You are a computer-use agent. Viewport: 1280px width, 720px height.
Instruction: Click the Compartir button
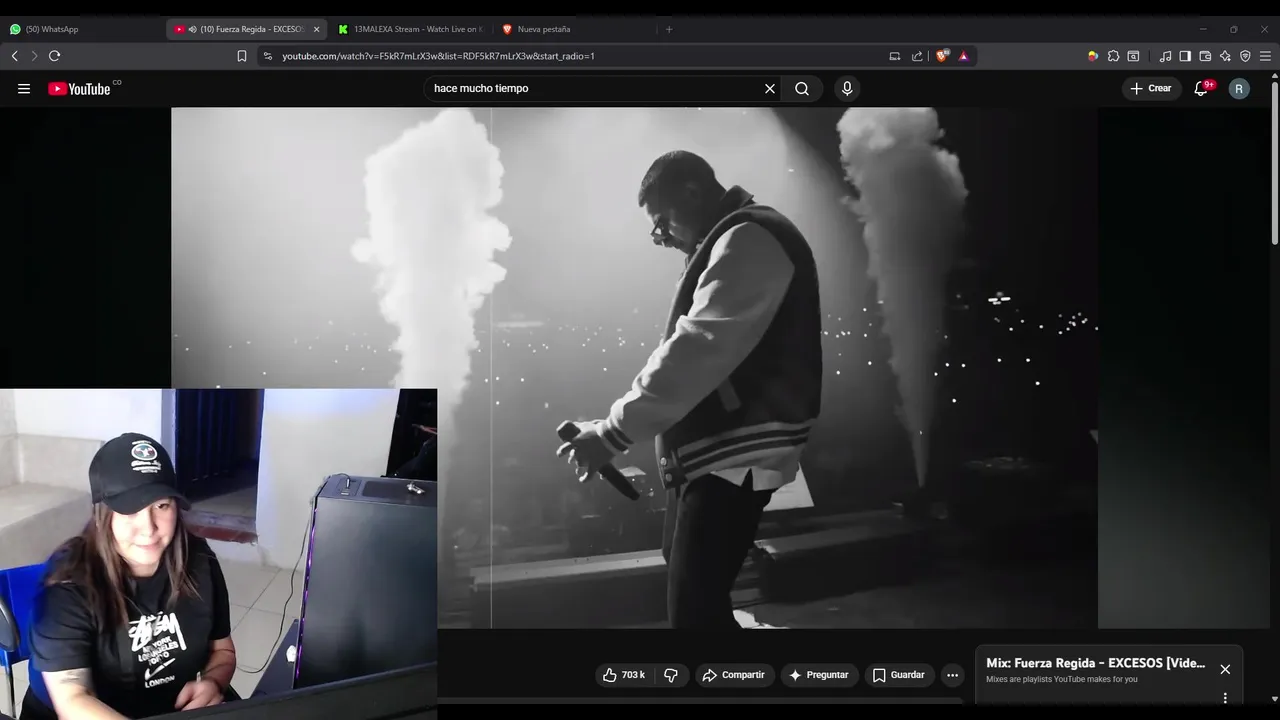733,675
